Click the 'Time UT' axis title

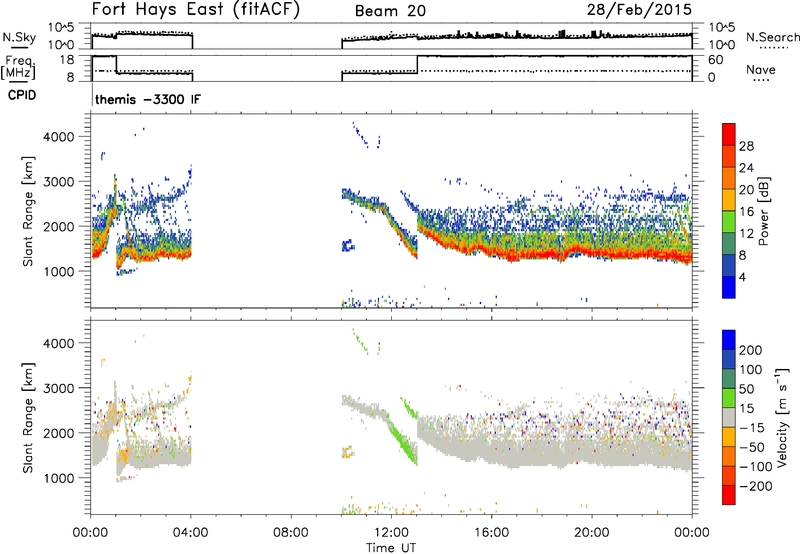[391, 548]
